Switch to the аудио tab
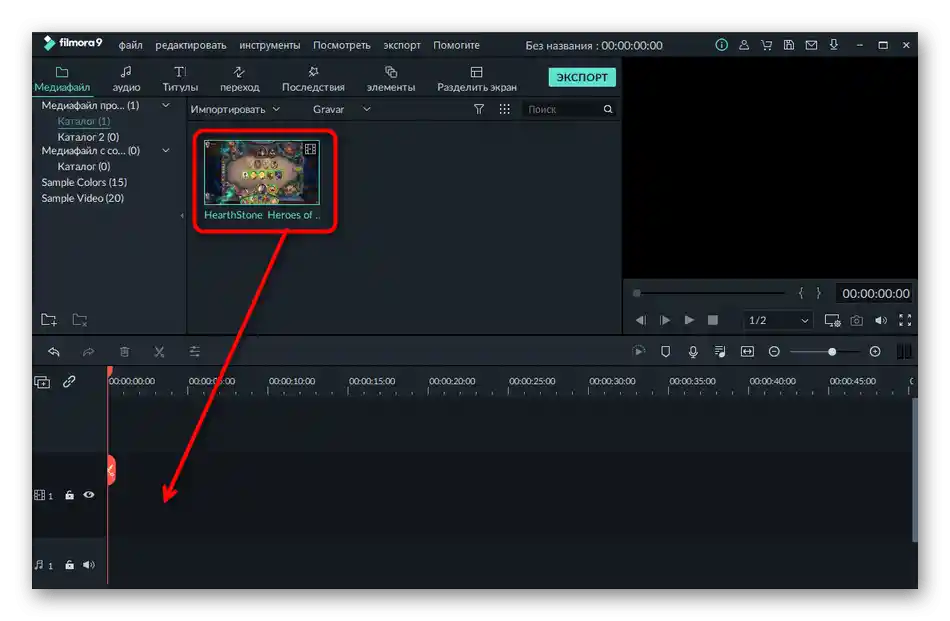The width and height of the screenshot is (950, 621). (126, 79)
